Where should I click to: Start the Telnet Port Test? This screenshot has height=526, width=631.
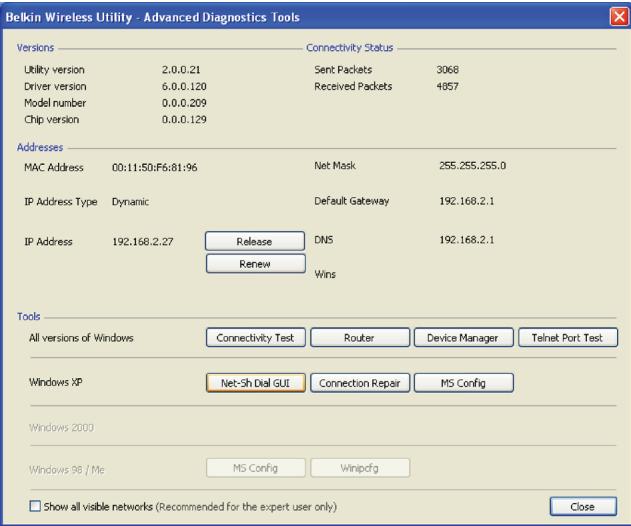click(567, 338)
